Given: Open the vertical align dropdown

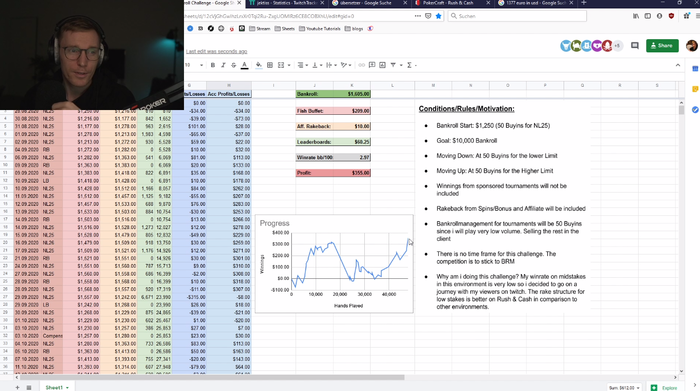Looking at the screenshot, I should 317,65.
